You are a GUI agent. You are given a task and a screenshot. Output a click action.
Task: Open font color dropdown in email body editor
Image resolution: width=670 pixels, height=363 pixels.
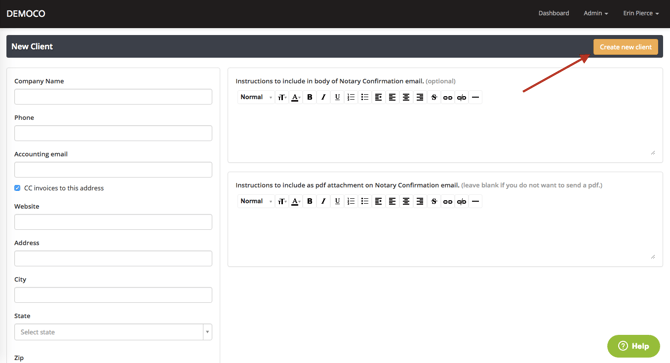tap(296, 97)
